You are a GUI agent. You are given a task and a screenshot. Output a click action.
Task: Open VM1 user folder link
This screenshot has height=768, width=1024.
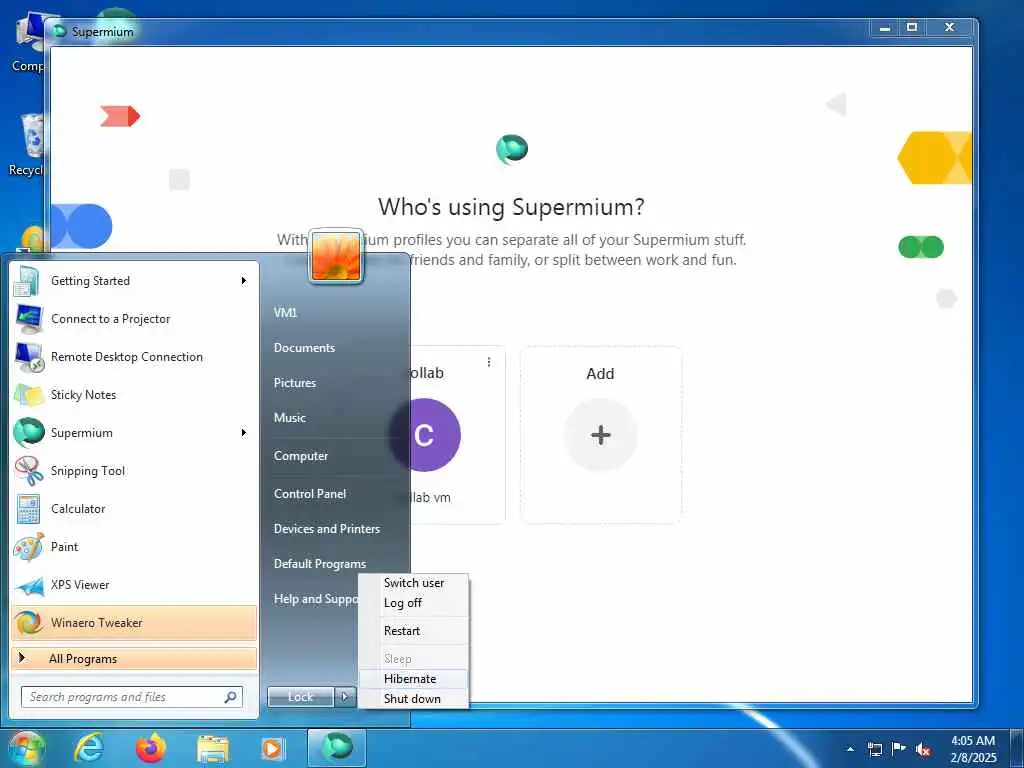click(285, 312)
